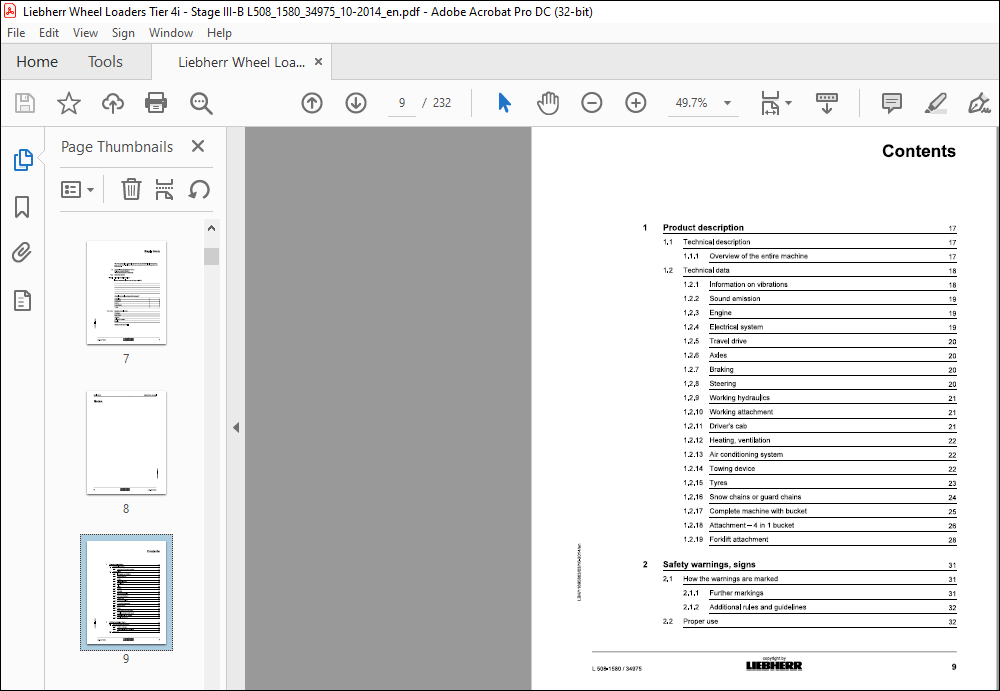Image resolution: width=1000 pixels, height=691 pixels.
Task: Switch to the Tools tab
Action: (x=105, y=62)
